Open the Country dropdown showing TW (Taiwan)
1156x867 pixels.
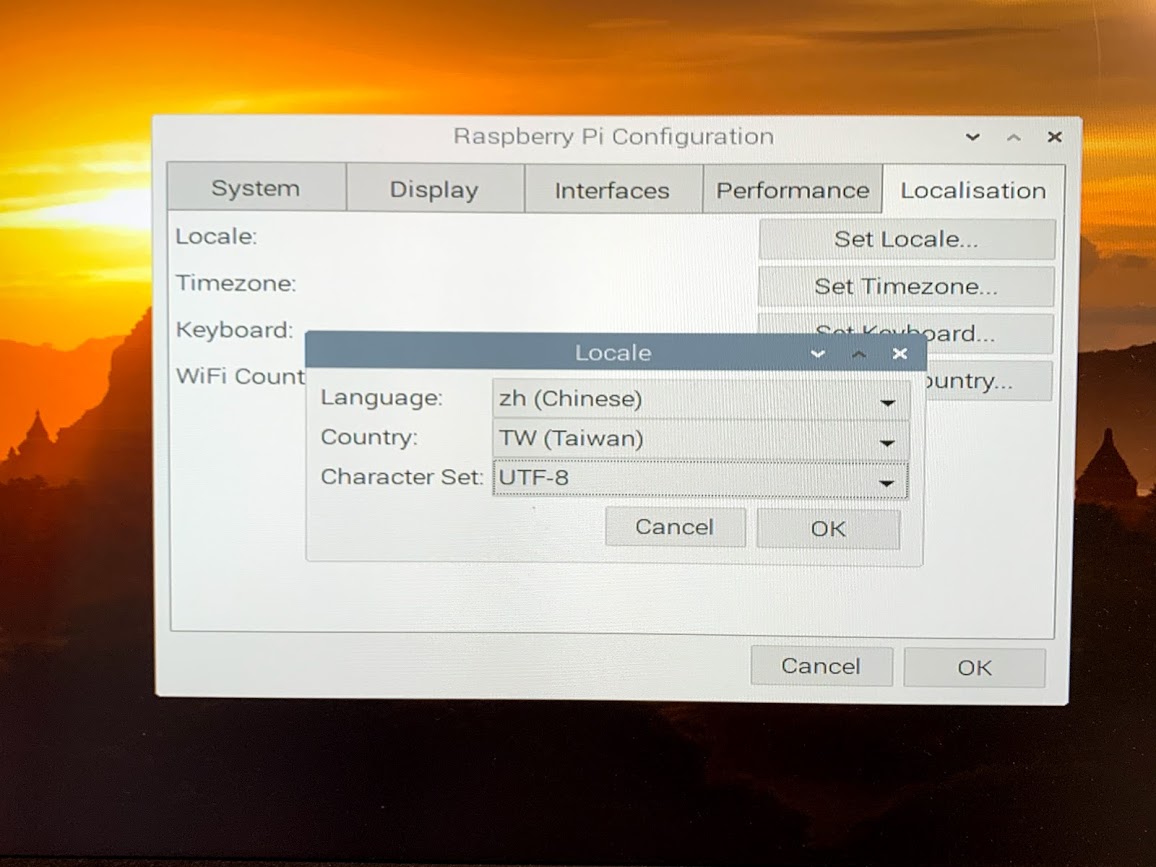click(700, 439)
